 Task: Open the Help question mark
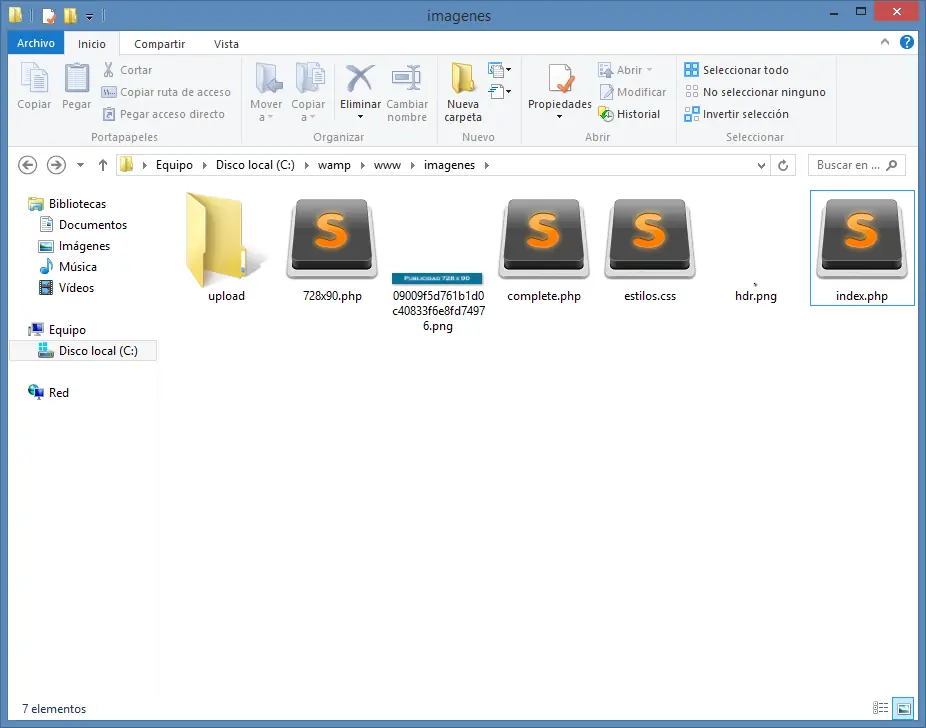point(907,42)
